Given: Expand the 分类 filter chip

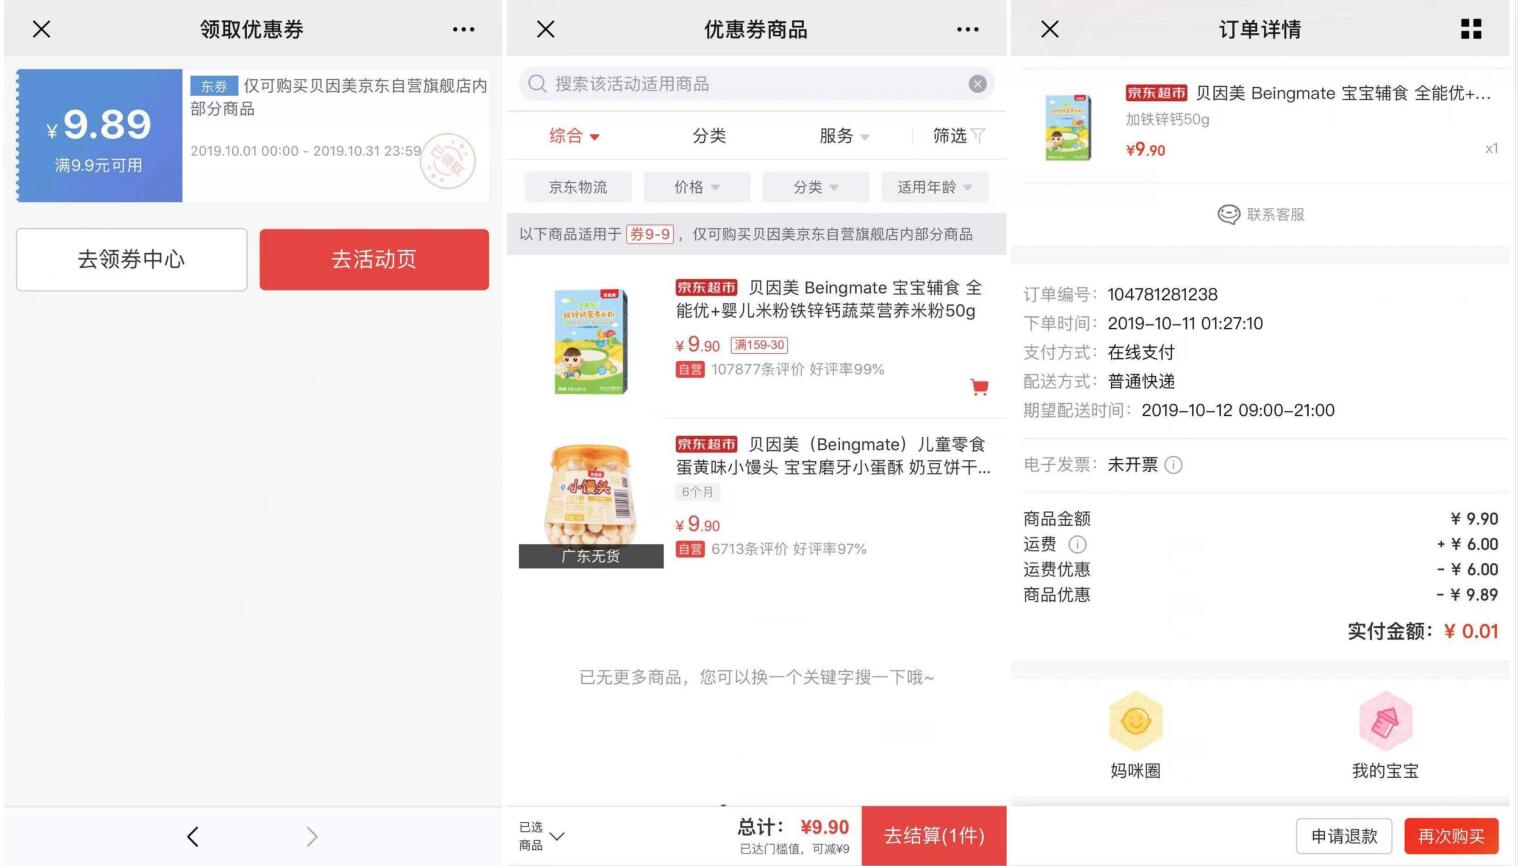Looking at the screenshot, I should point(816,187).
